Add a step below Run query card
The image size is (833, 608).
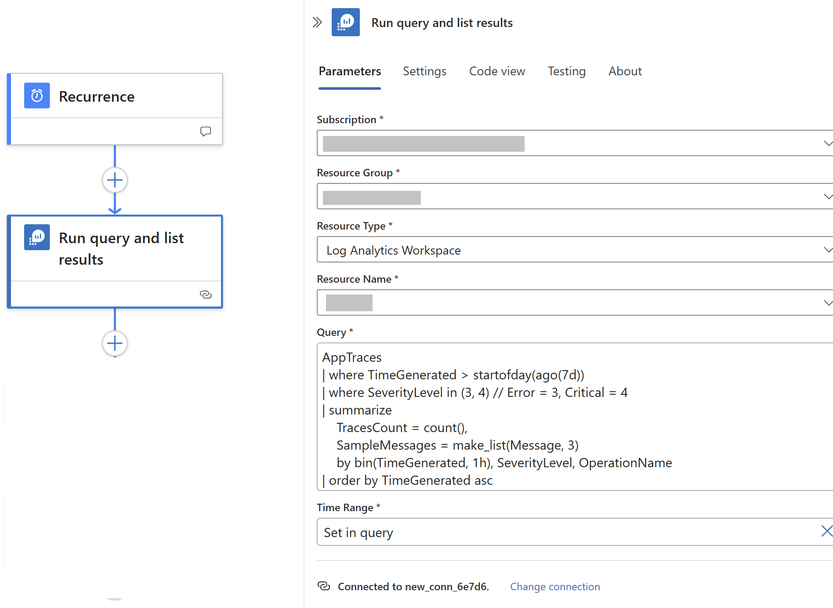point(115,343)
